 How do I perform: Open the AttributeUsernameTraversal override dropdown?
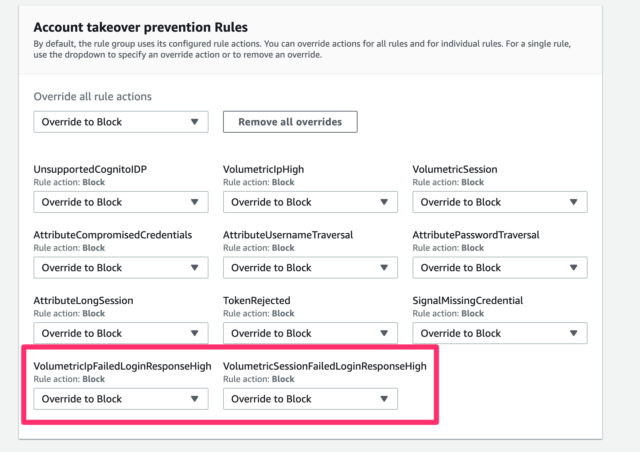310,267
